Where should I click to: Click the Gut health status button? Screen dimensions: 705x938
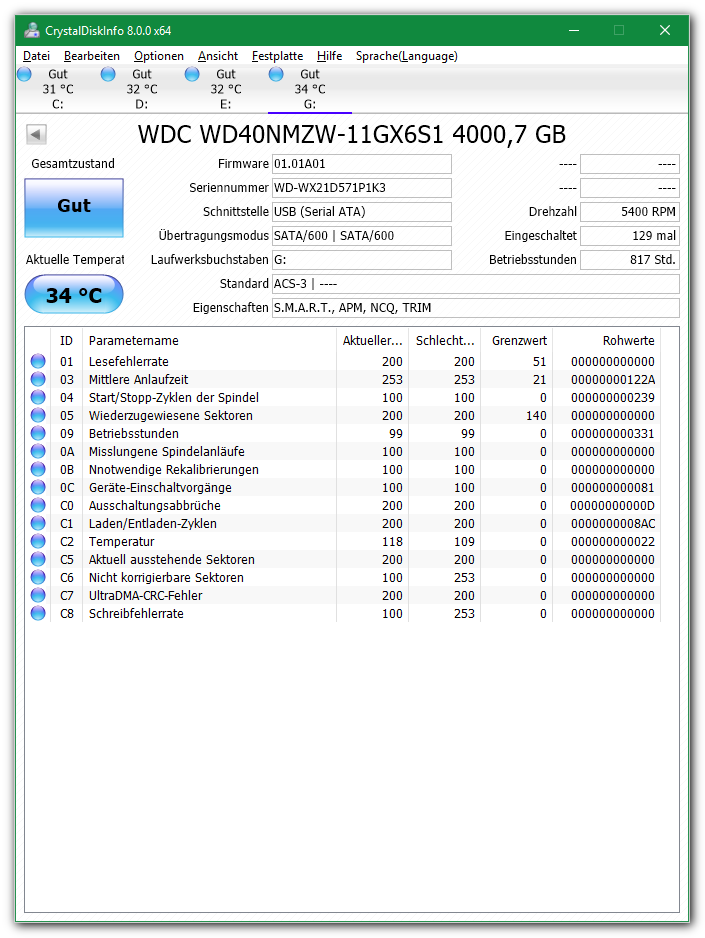coord(74,207)
